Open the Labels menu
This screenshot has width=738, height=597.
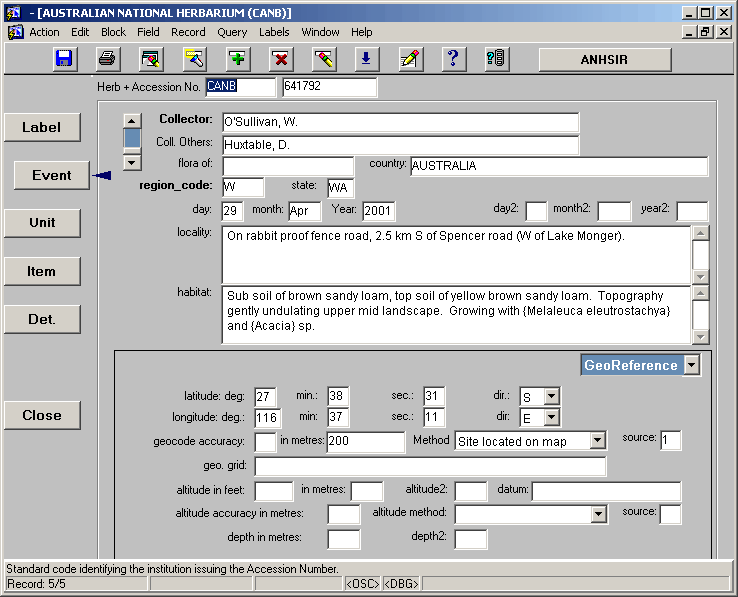274,32
